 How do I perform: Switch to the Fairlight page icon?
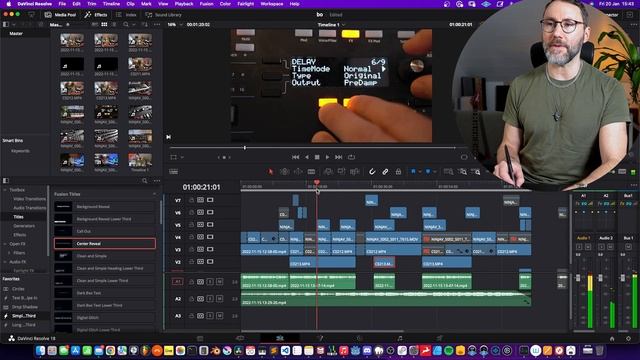pyautogui.click(x=400, y=338)
